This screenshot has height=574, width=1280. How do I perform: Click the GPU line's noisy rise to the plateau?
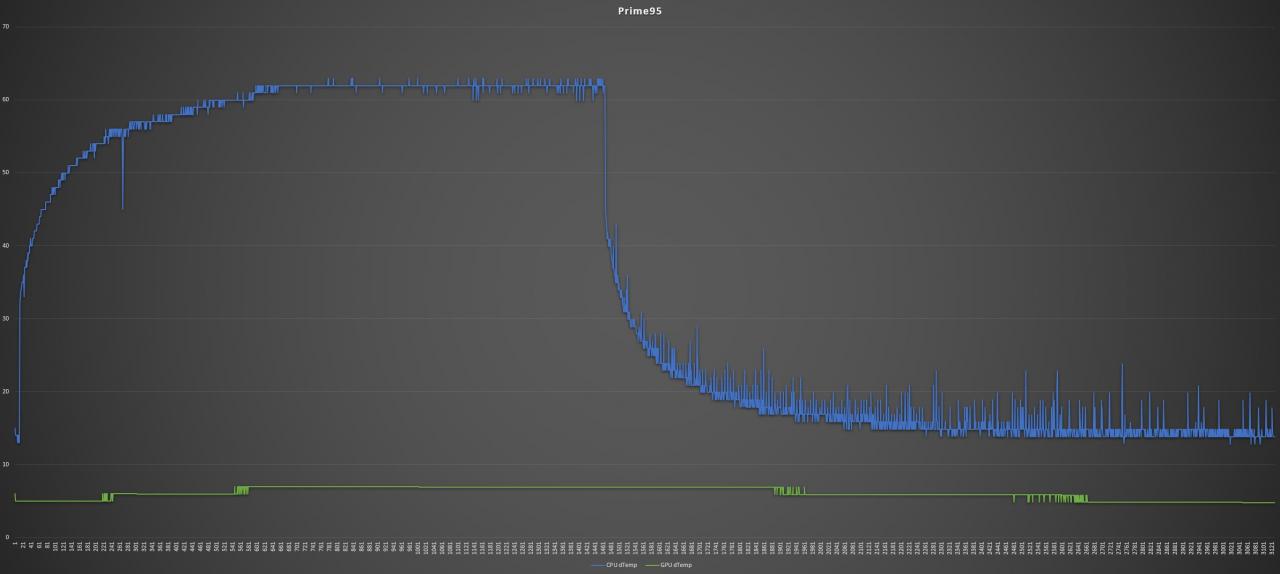pos(241,490)
